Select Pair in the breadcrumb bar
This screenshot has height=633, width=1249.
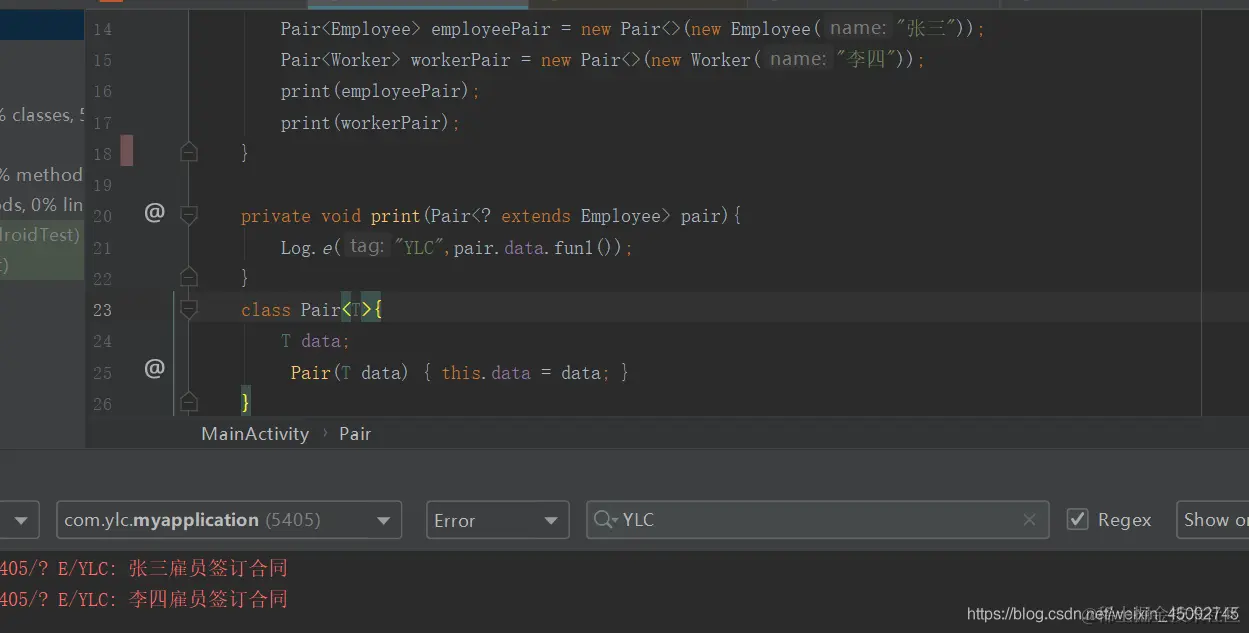[x=355, y=434]
